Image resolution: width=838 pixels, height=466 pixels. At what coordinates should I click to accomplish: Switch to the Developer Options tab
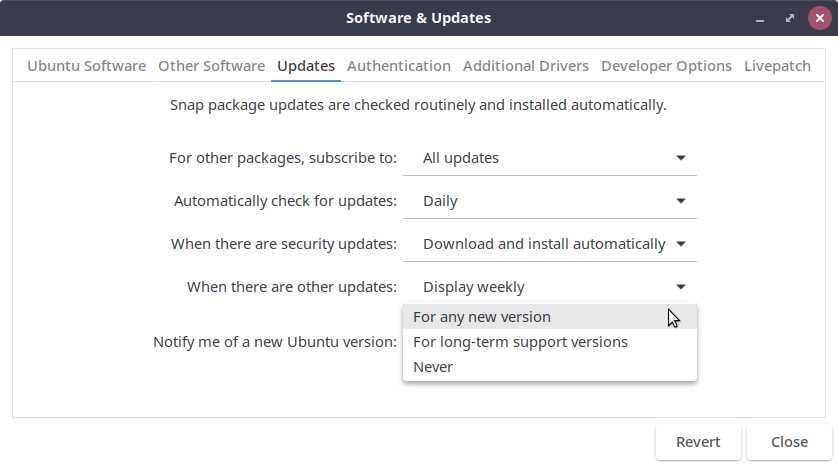[x=666, y=66]
